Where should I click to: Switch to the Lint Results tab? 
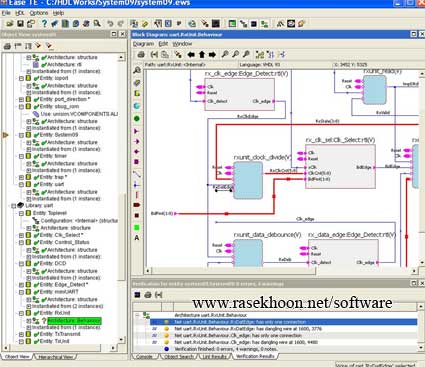pyautogui.click(x=214, y=357)
